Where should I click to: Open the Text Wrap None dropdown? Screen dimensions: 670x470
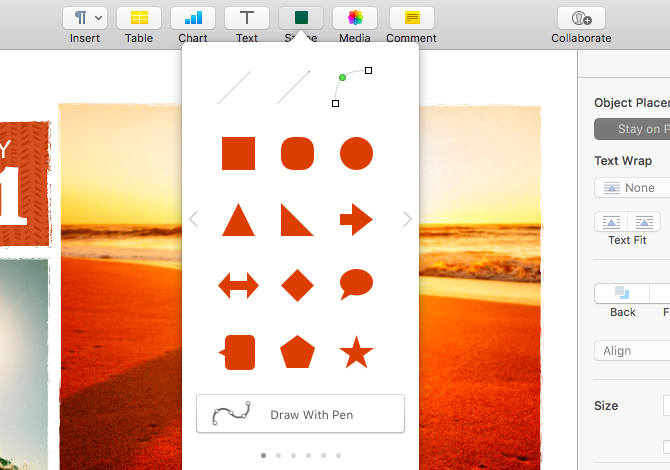coord(632,188)
